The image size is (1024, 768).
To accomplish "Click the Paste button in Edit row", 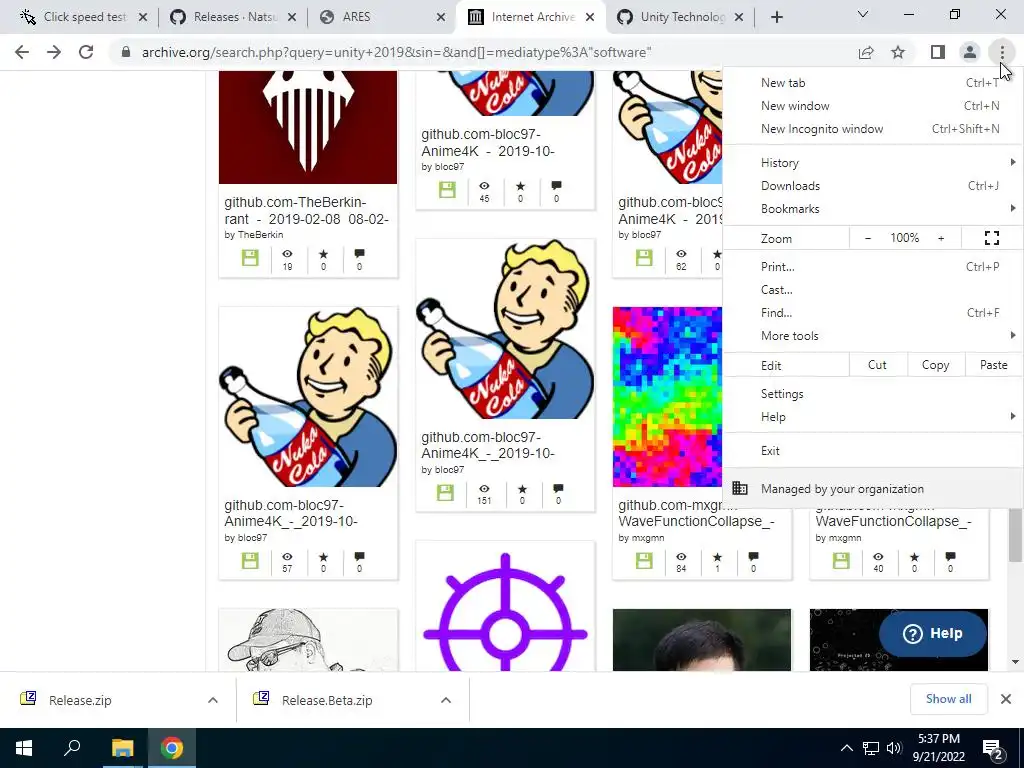I will pyautogui.click(x=993, y=365).
